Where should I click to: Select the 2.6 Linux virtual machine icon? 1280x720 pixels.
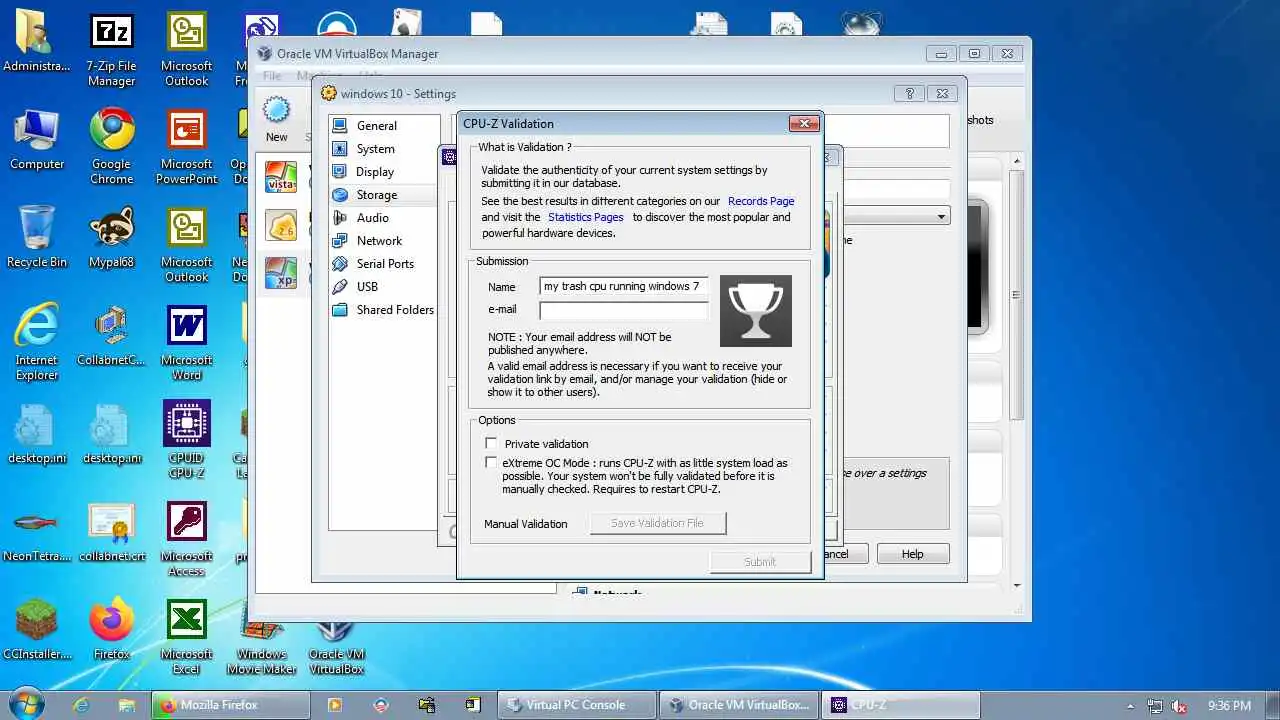280,225
